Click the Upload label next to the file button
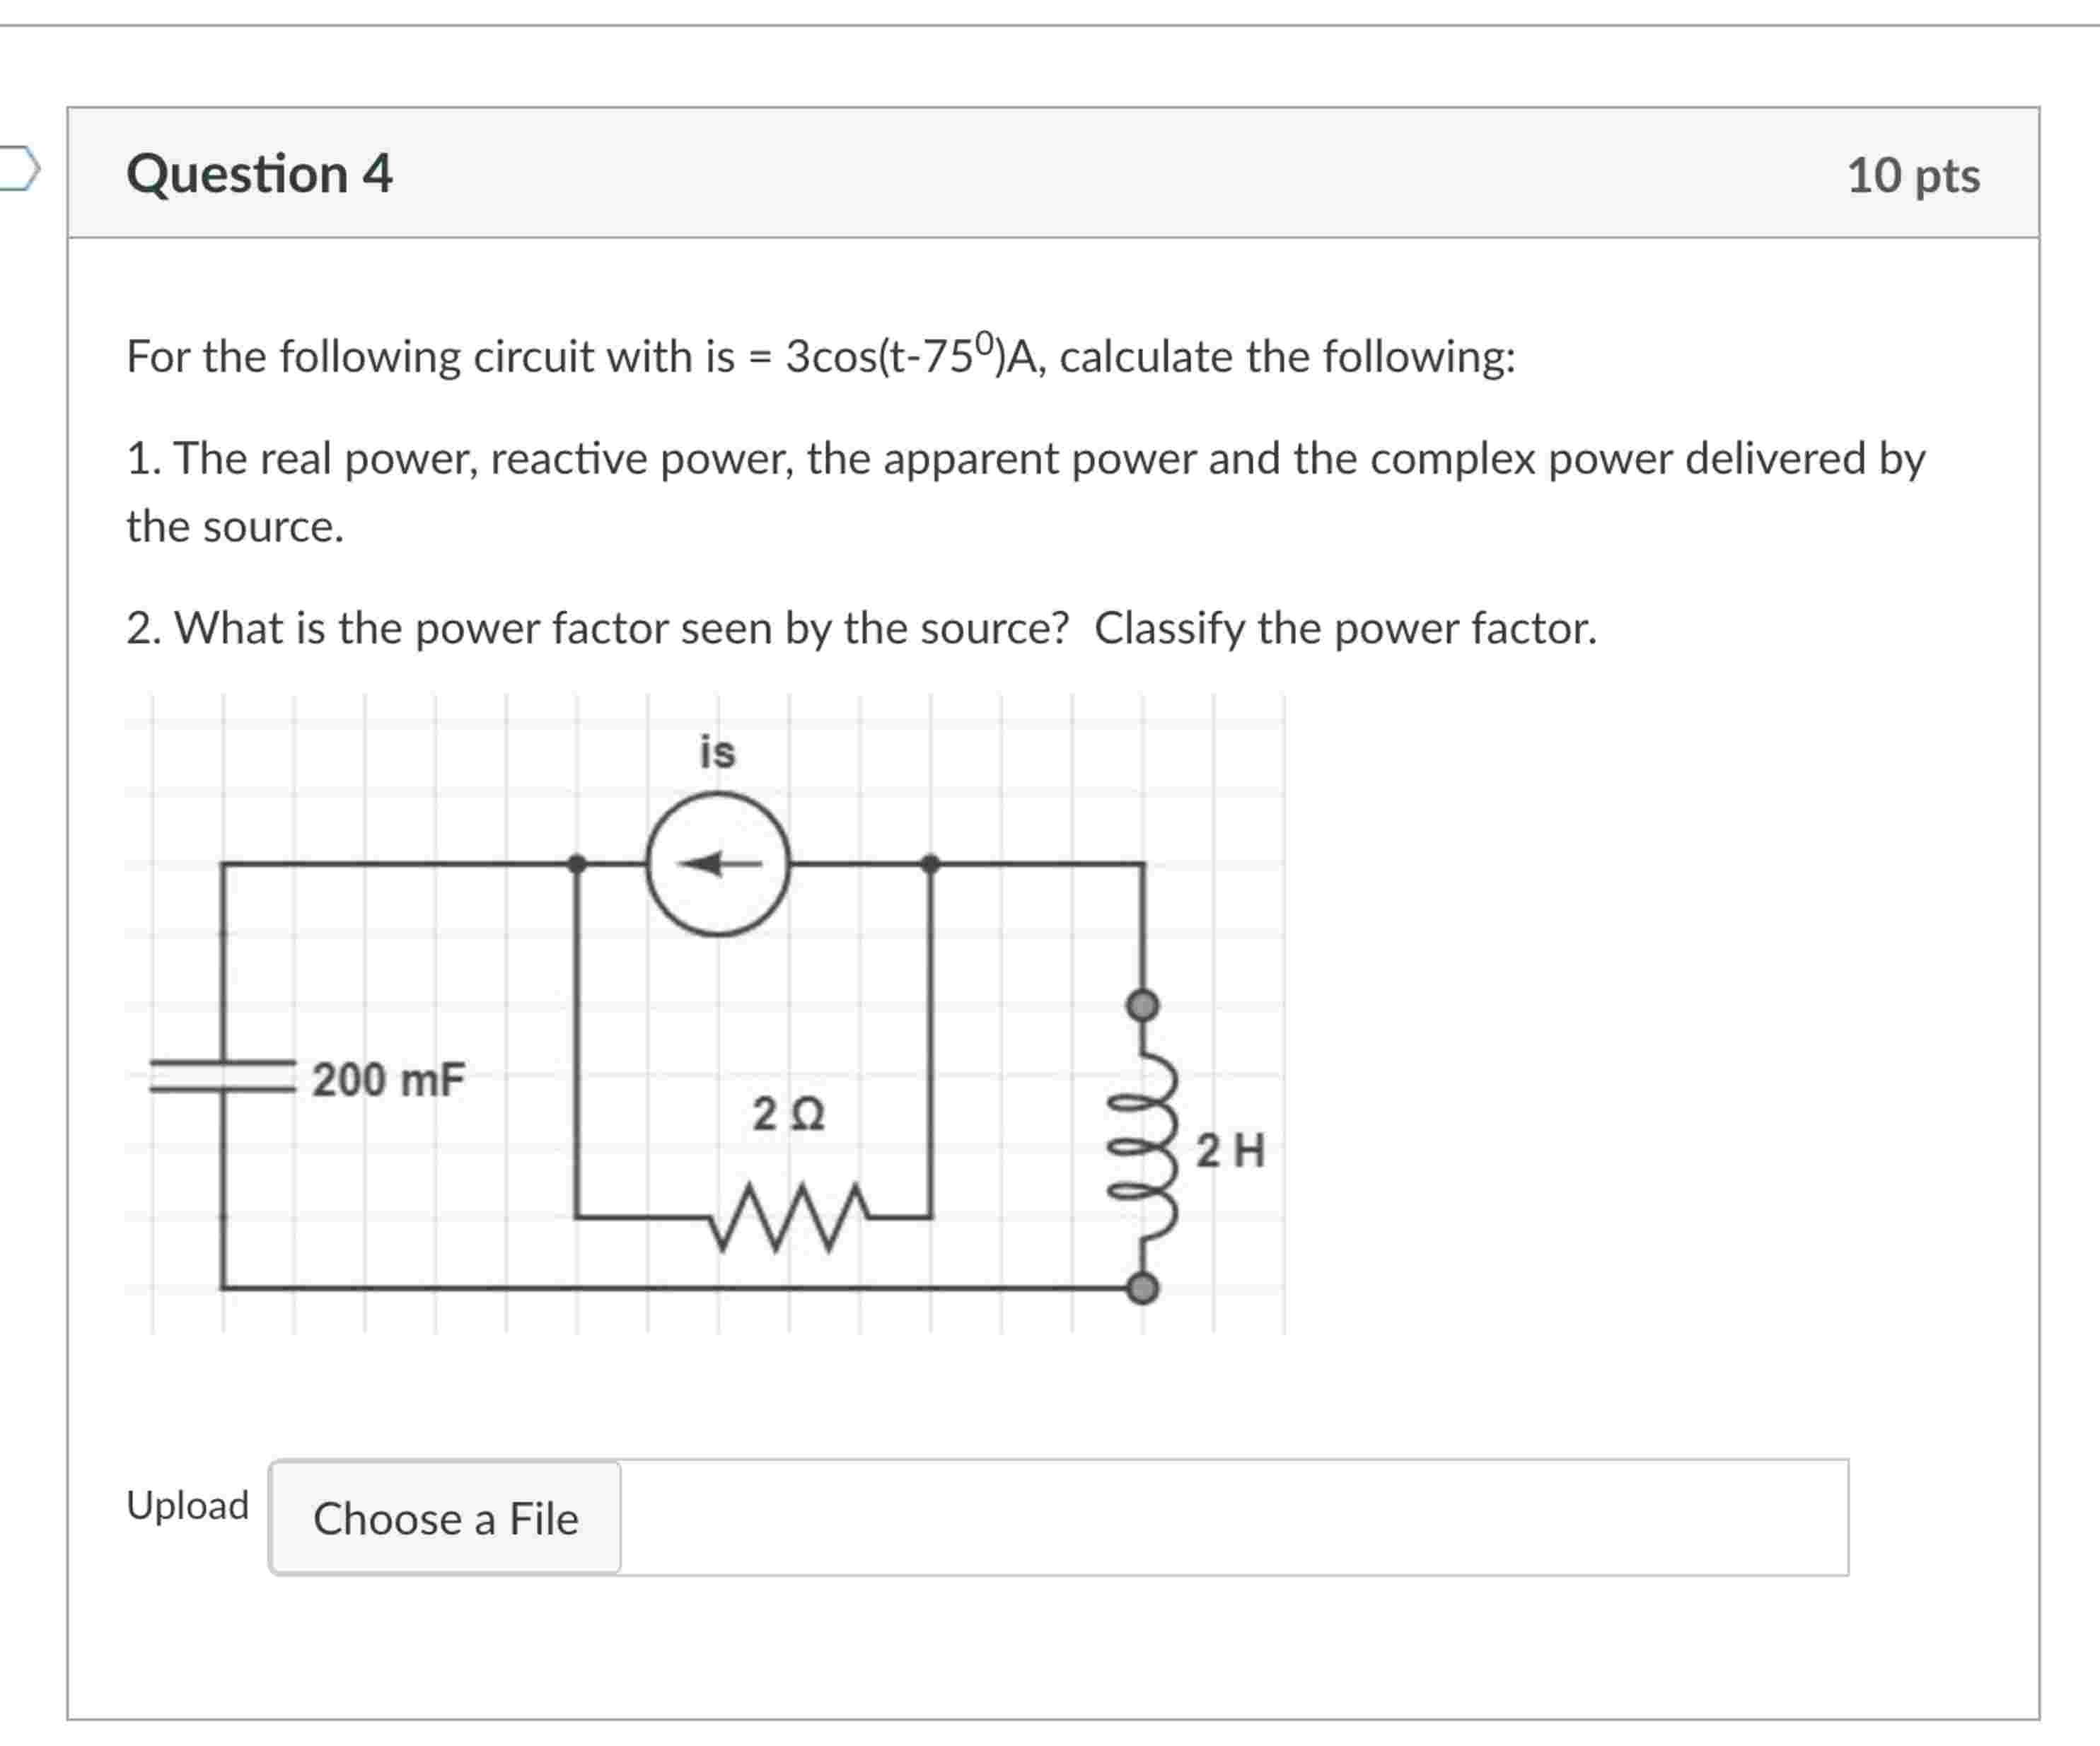Image resolution: width=2100 pixels, height=1746 pixels. pyautogui.click(x=187, y=1507)
